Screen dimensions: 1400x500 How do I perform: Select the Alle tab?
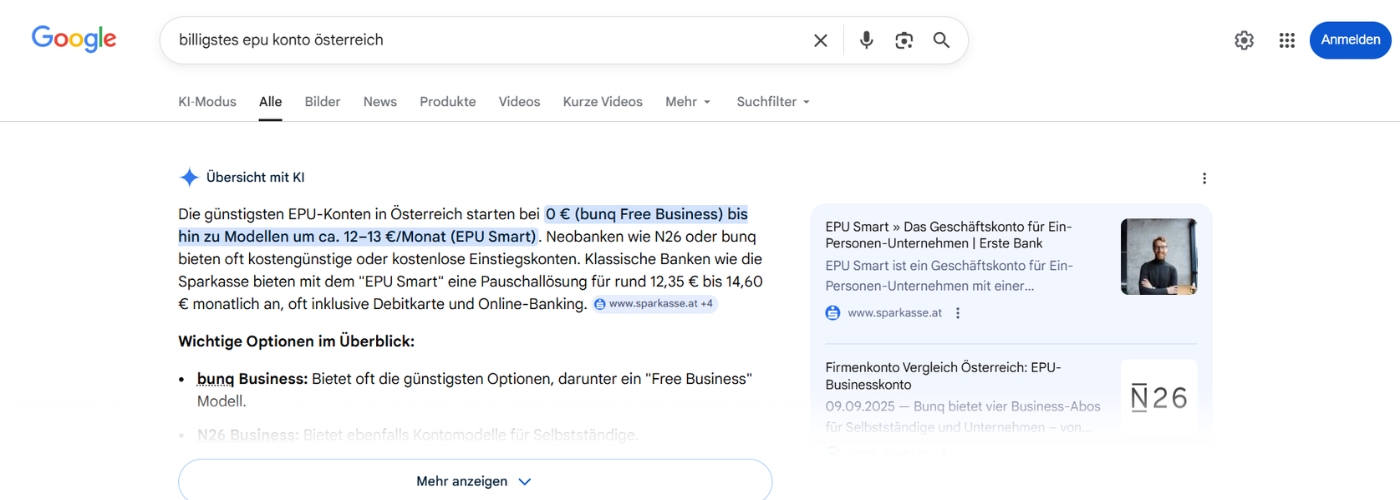tap(270, 102)
